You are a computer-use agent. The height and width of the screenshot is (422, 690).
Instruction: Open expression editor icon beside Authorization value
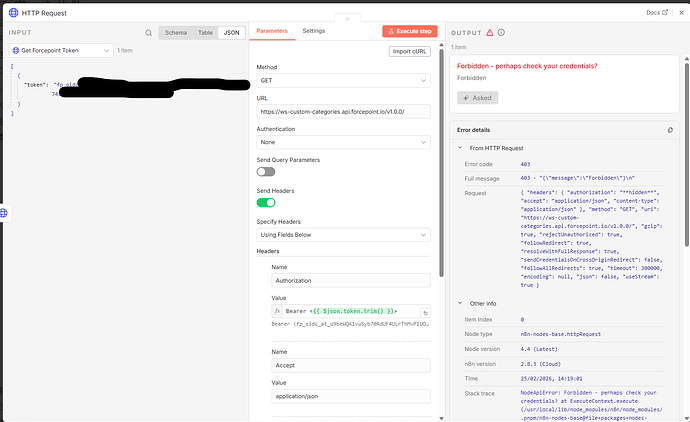pos(425,311)
